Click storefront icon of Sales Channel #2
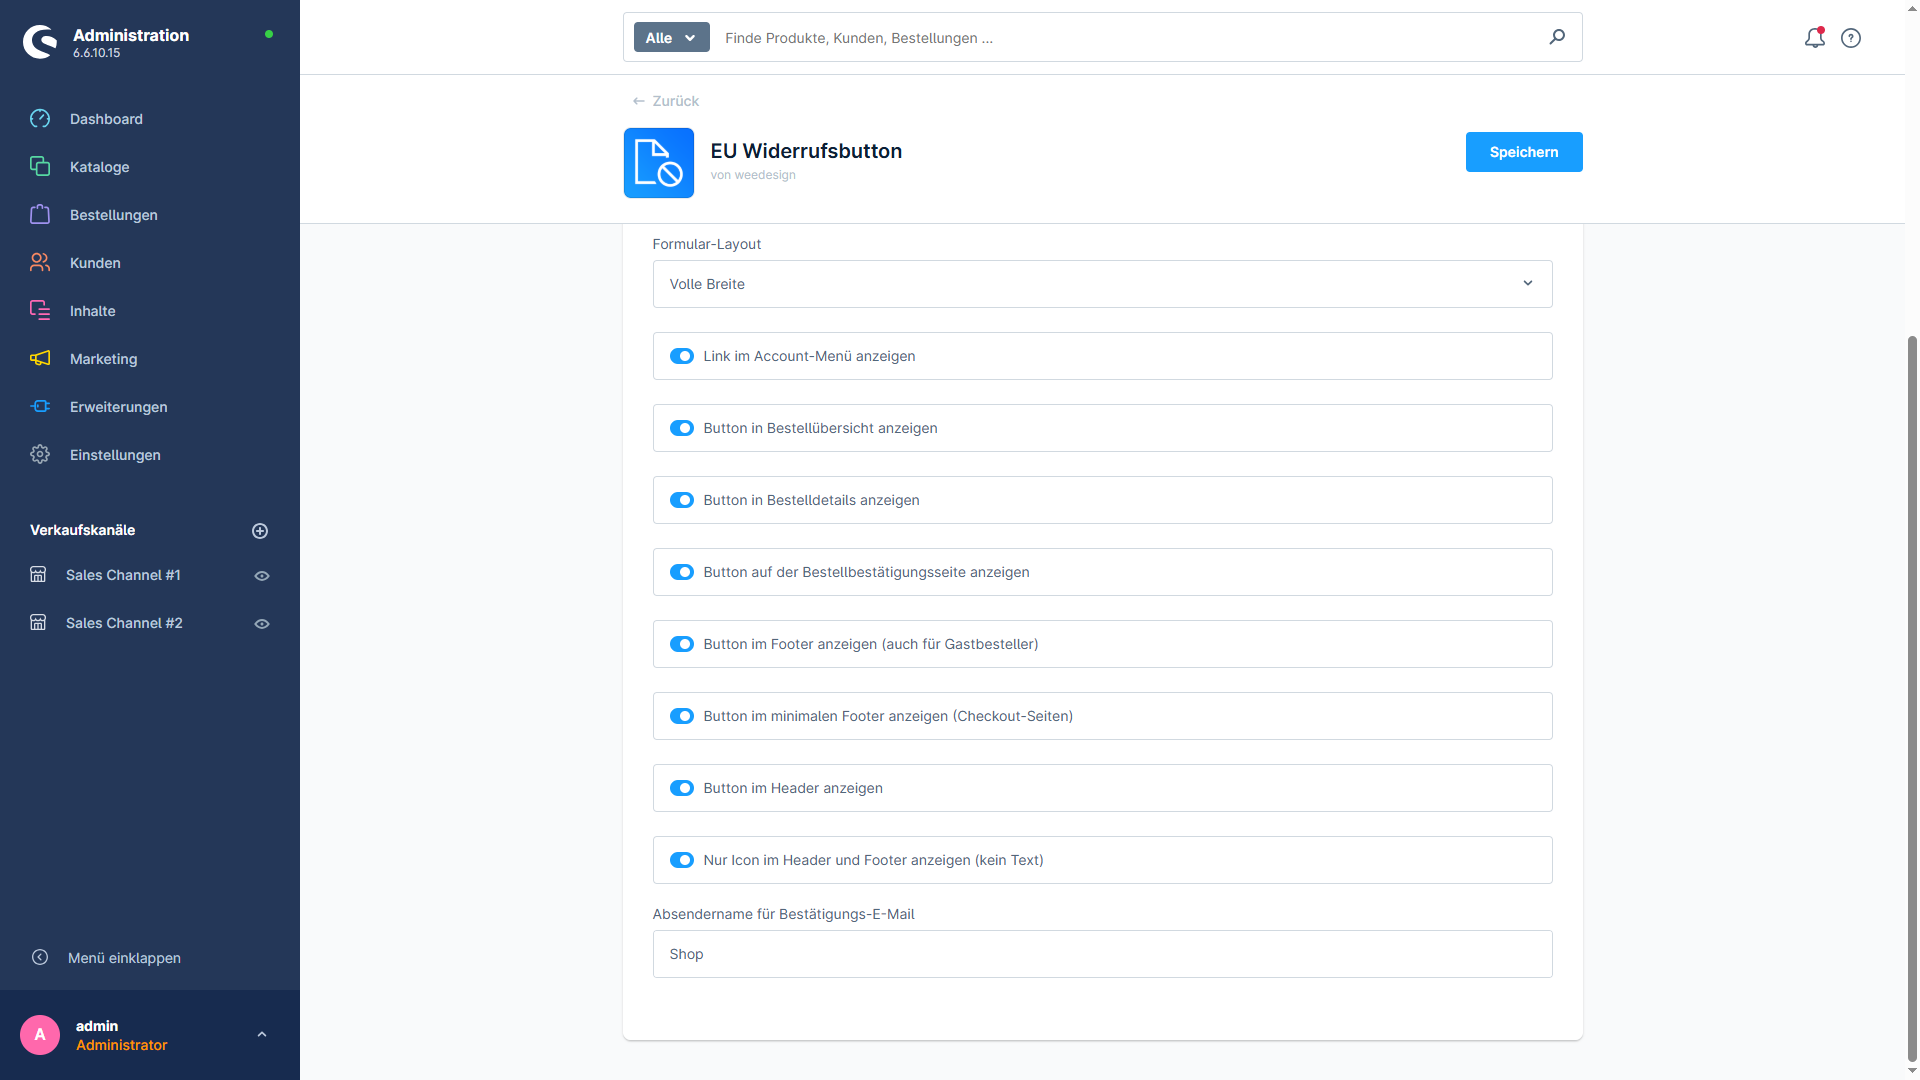The height and width of the screenshot is (1080, 1920). click(x=38, y=623)
